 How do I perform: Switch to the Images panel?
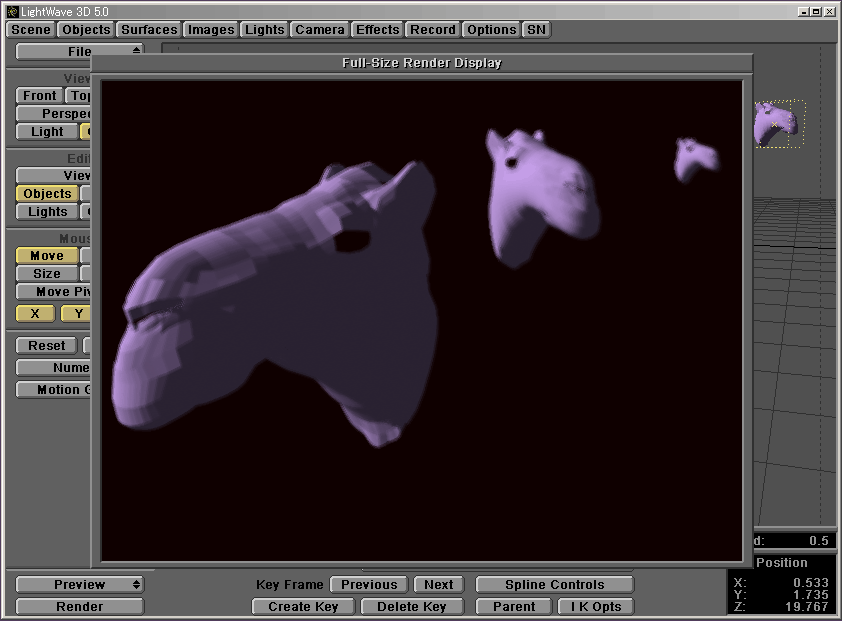click(x=211, y=30)
